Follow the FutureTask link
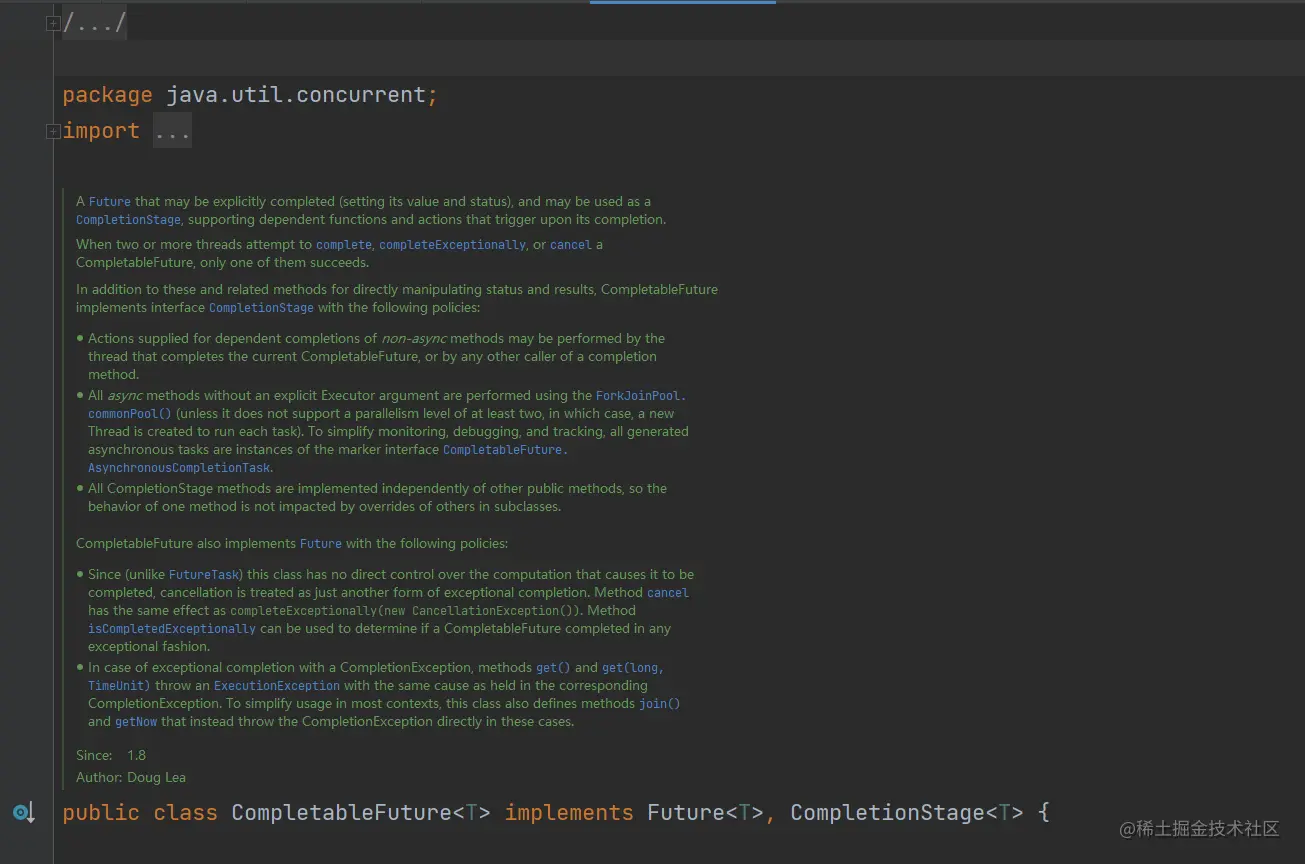The height and width of the screenshot is (864, 1305). coord(204,575)
